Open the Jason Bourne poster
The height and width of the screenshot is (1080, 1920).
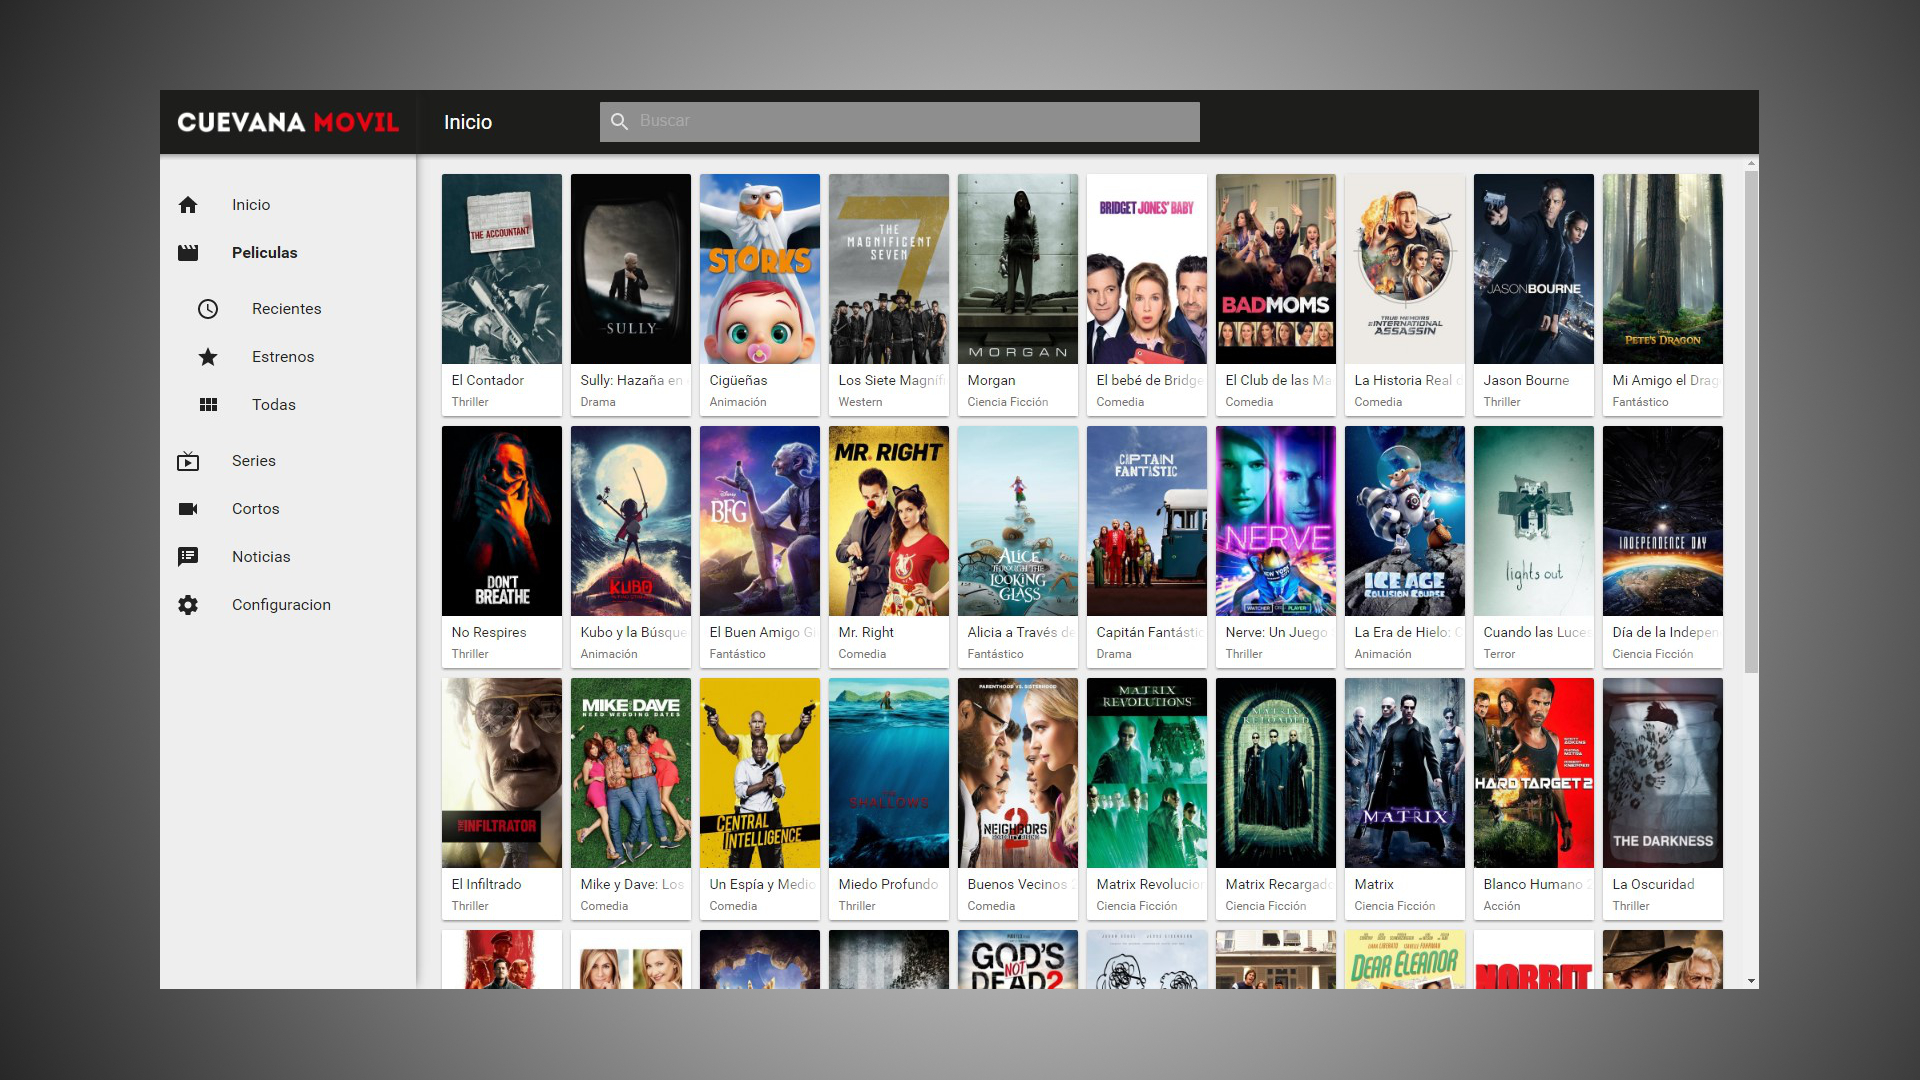pos(1533,270)
